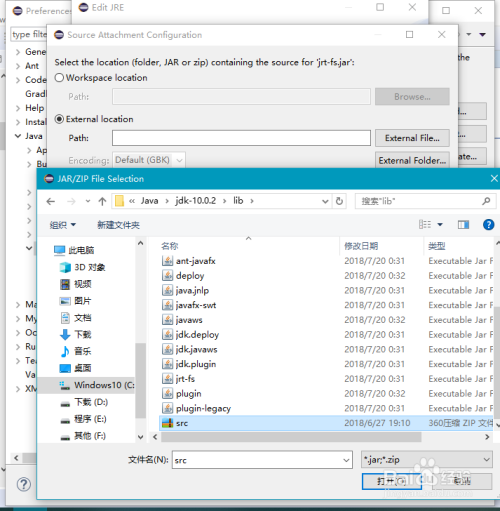Screen dimensions: 500x511
Task: Open the Encoding dropdown
Action: coord(149,160)
